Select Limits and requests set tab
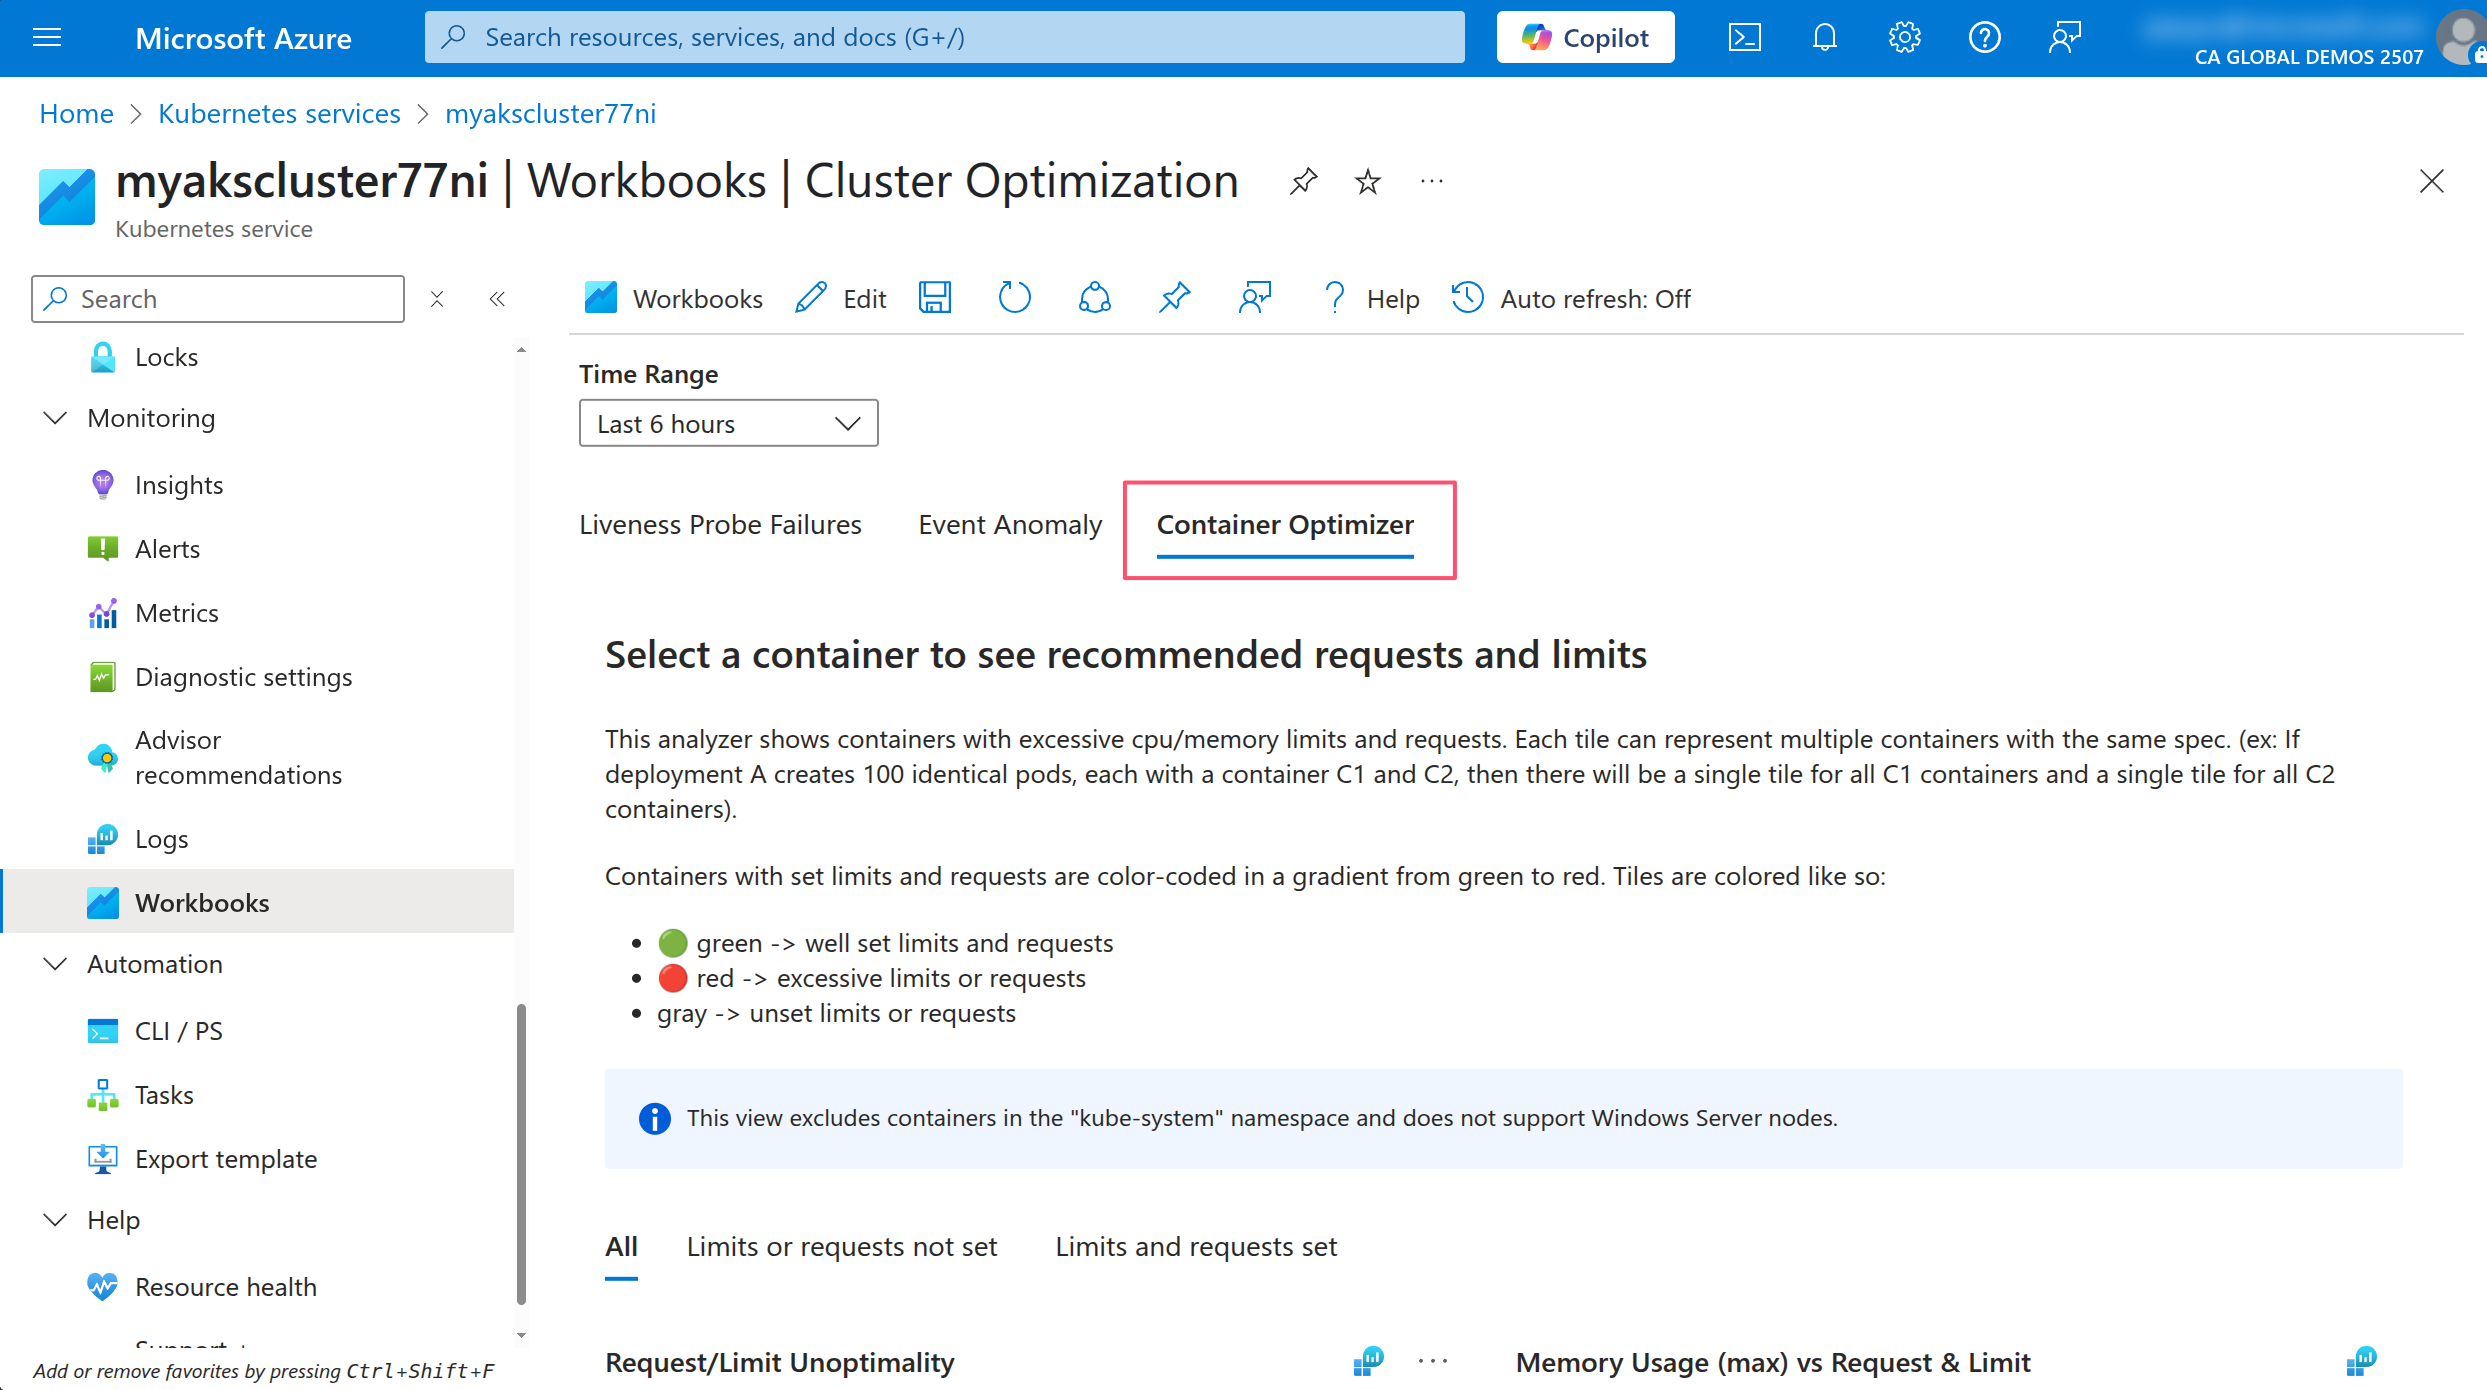Screen dimensions: 2487x1390 tap(1196, 1247)
